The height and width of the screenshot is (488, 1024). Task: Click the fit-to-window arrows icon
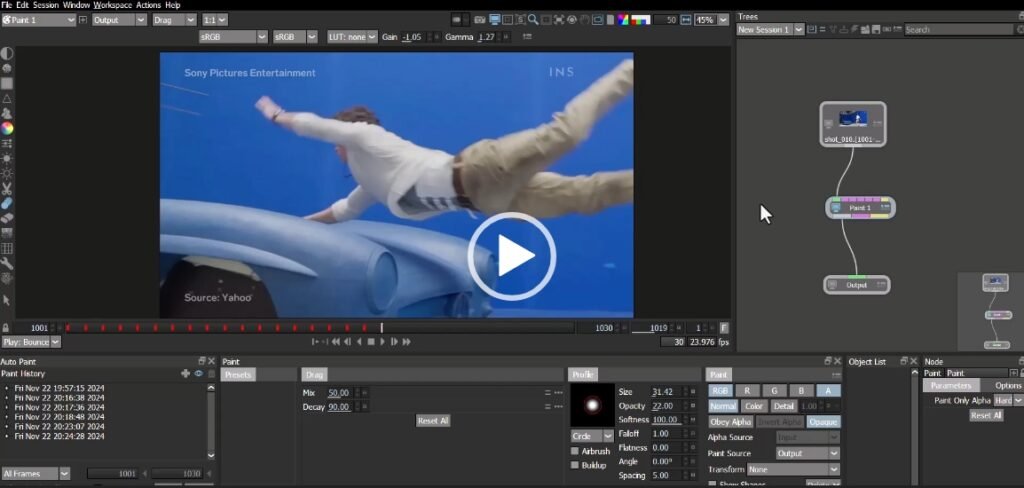559,20
